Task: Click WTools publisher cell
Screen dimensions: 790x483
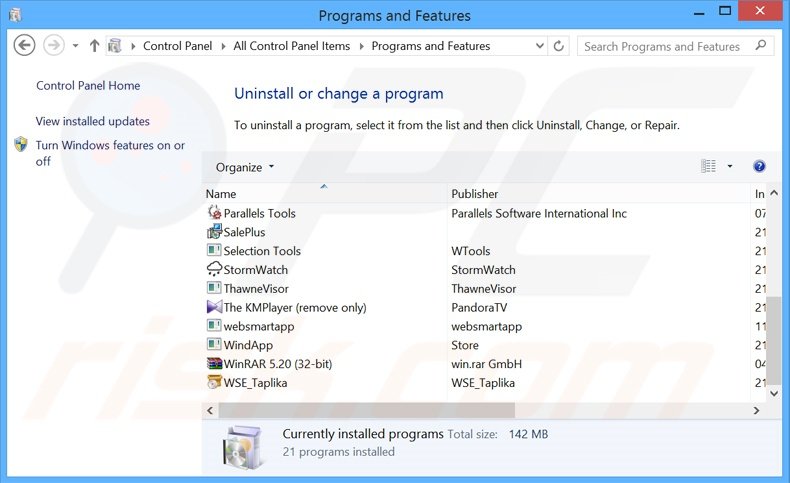Action: click(471, 251)
